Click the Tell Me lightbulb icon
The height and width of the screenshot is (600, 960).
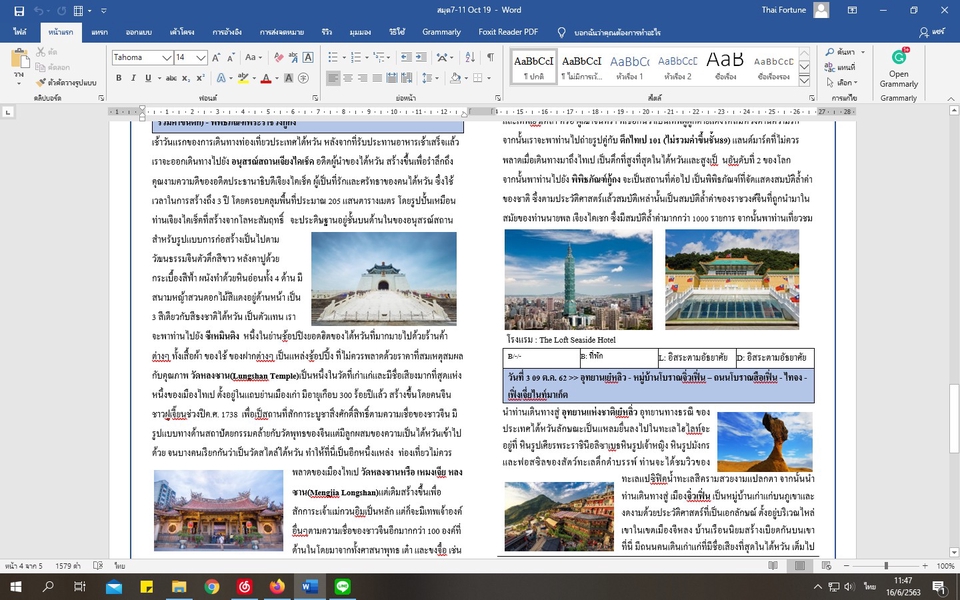[561, 32]
